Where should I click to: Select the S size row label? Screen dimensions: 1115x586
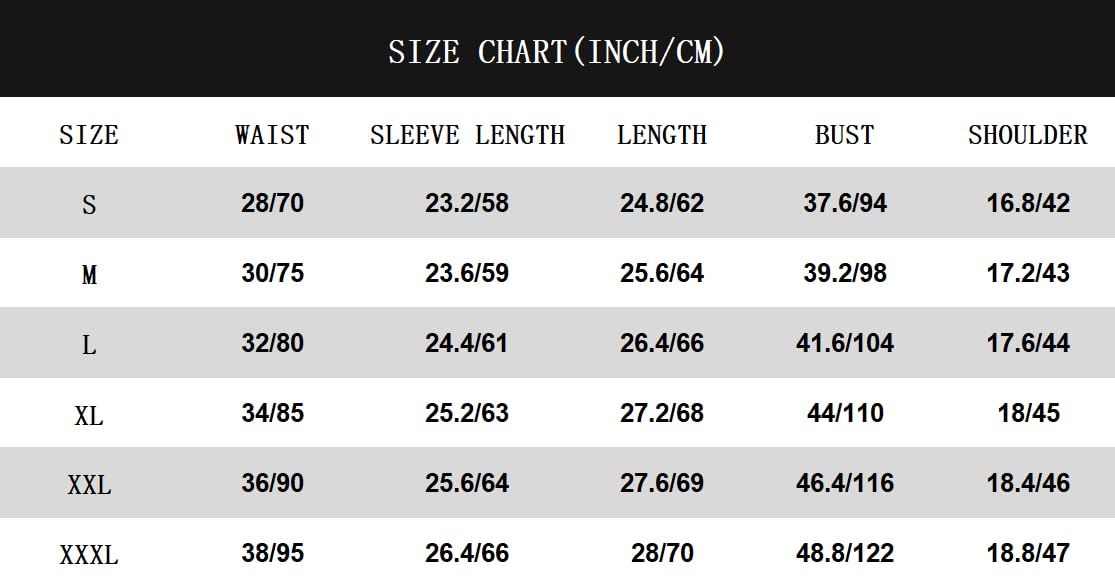tap(89, 205)
